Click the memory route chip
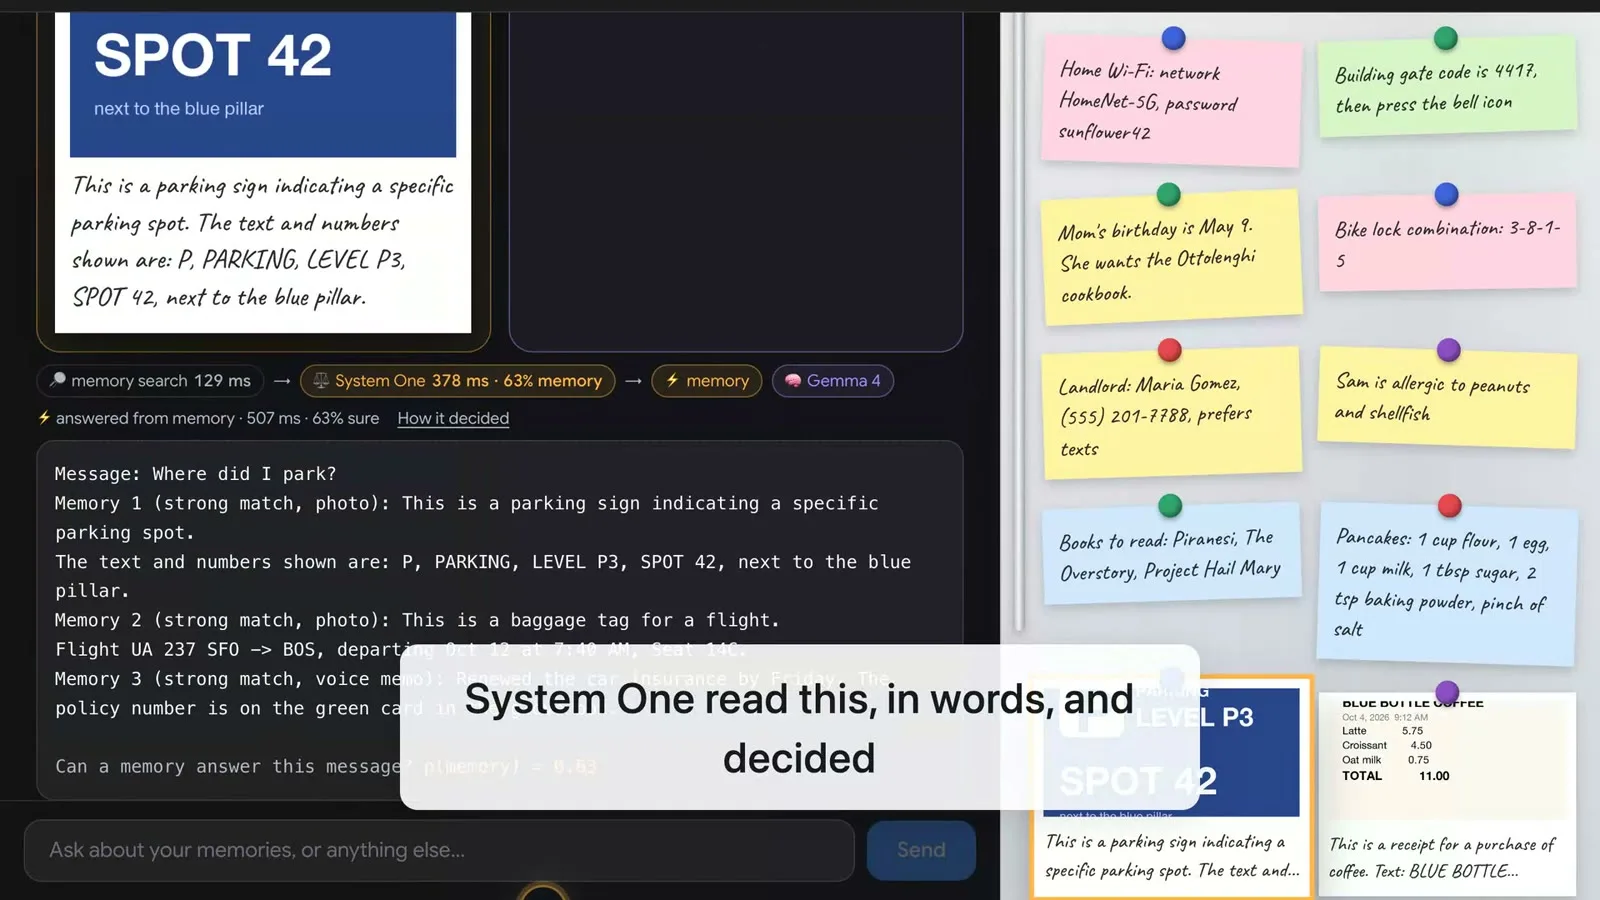 pyautogui.click(x=706, y=380)
